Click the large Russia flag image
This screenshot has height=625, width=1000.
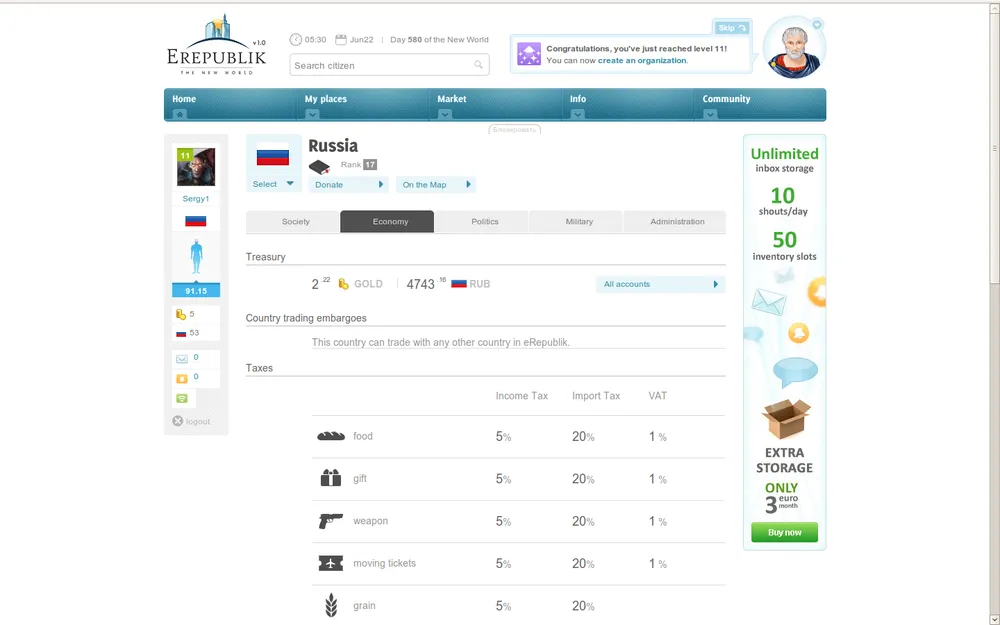[273, 157]
